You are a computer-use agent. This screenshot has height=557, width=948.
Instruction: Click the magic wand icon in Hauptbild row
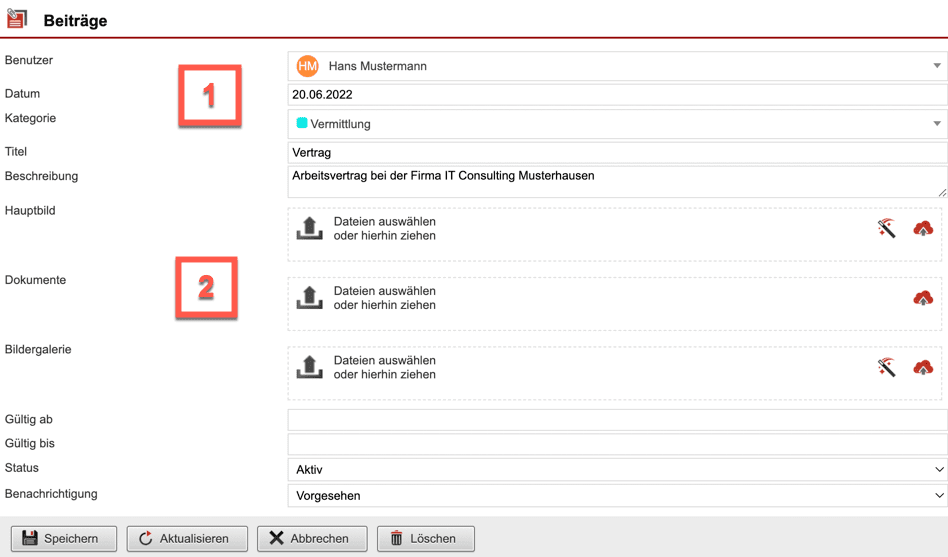[x=886, y=229]
